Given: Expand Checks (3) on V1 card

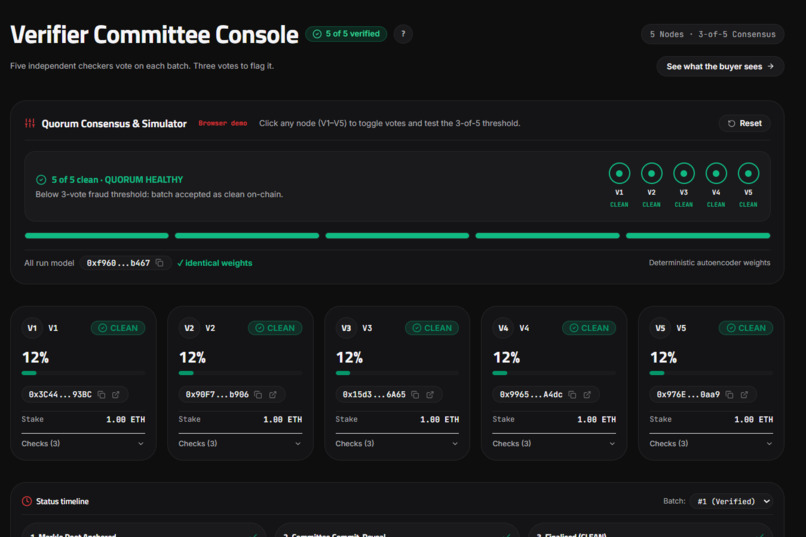Looking at the screenshot, I should pyautogui.click(x=83, y=443).
